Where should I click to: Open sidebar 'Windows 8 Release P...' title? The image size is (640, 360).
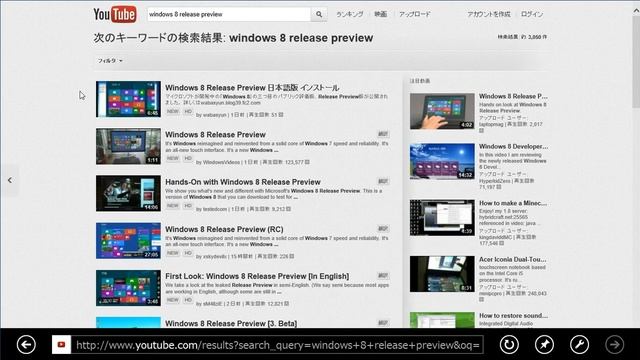[513, 96]
